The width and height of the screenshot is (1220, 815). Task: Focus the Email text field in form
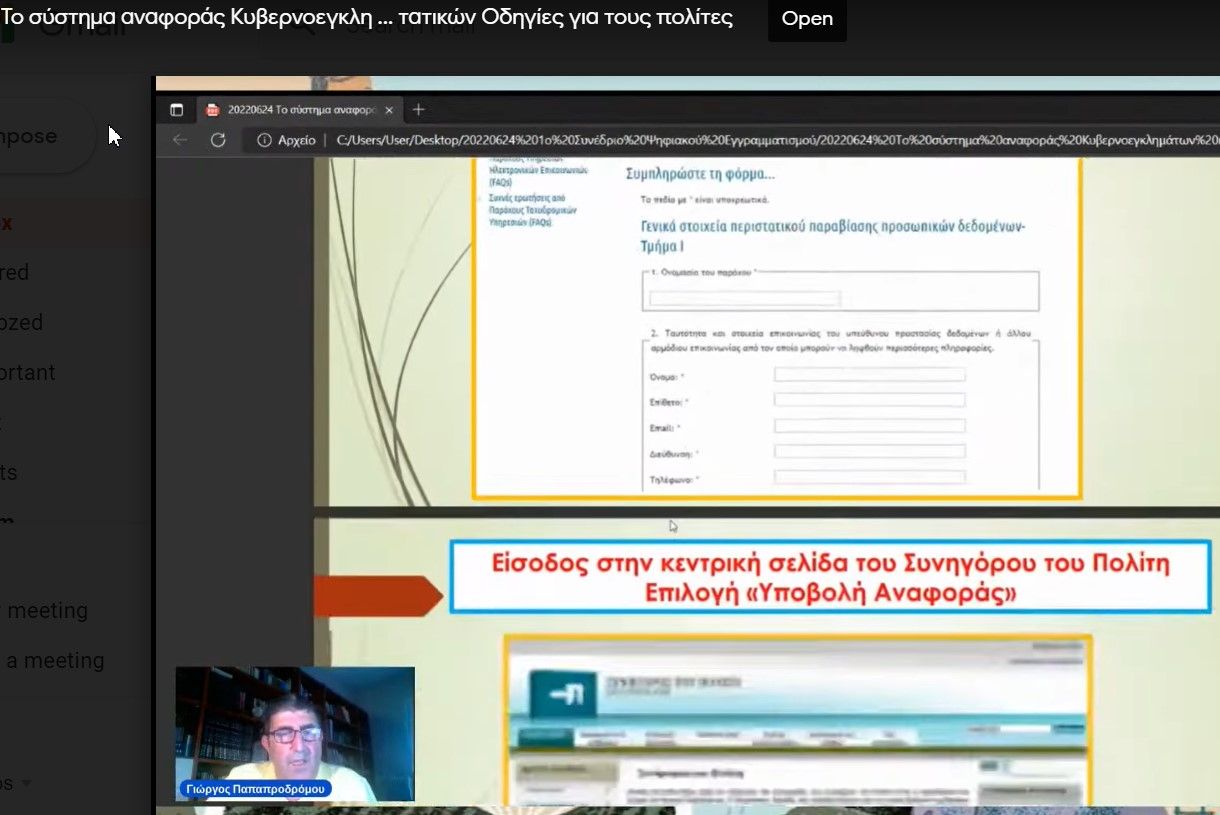(869, 426)
